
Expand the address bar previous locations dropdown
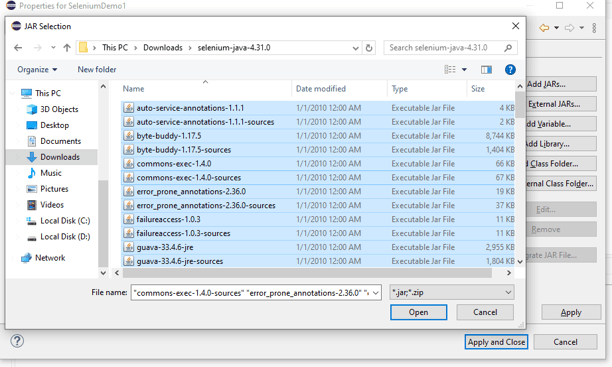point(356,48)
